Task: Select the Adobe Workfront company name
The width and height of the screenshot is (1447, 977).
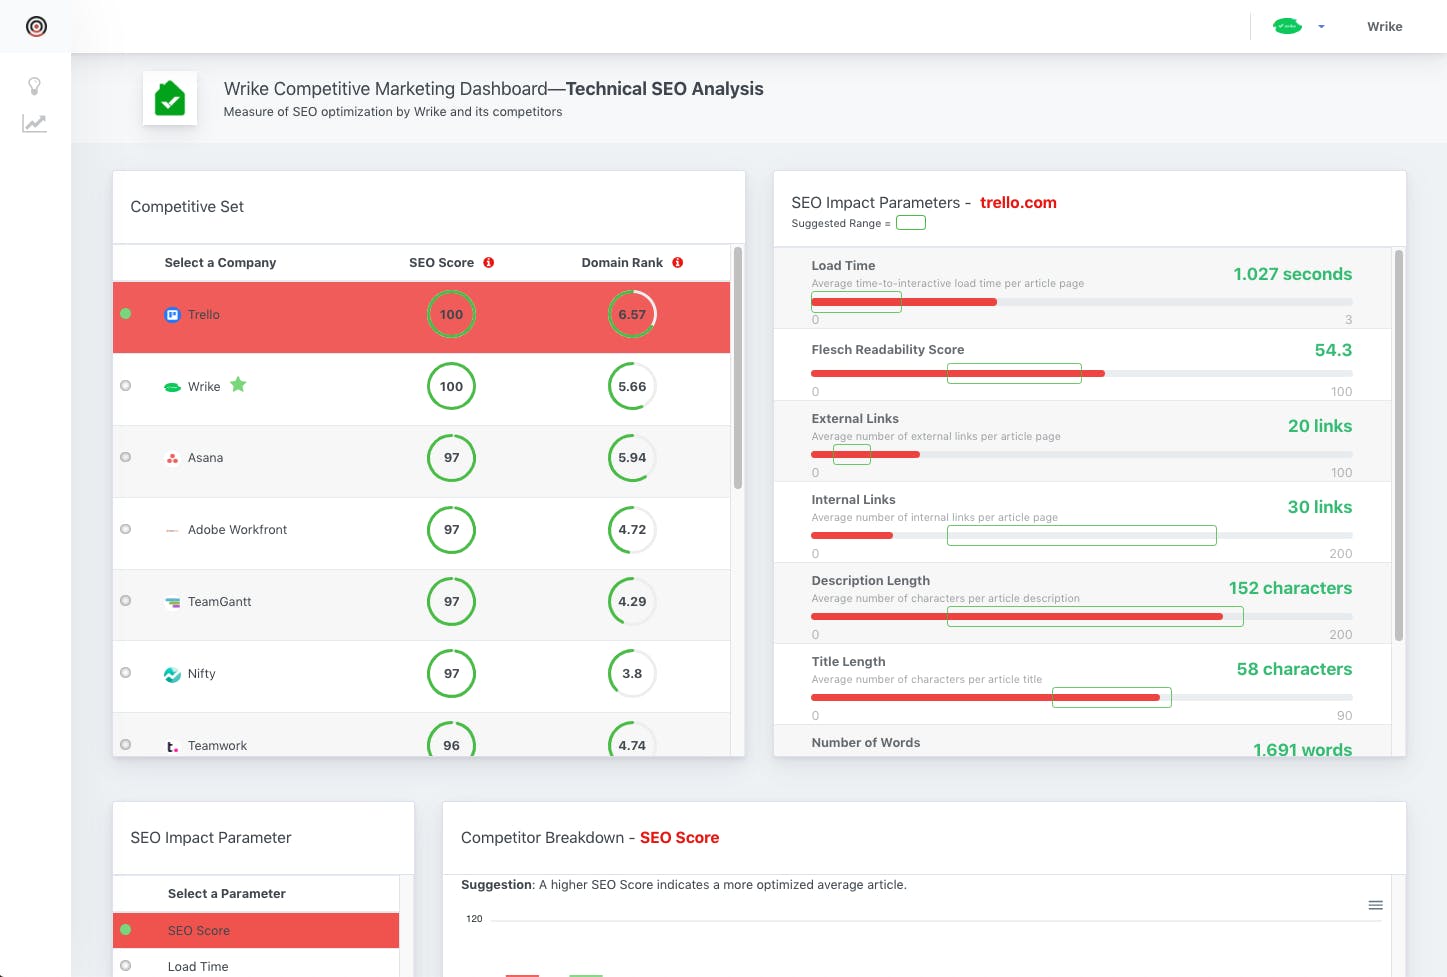Action: tap(237, 530)
